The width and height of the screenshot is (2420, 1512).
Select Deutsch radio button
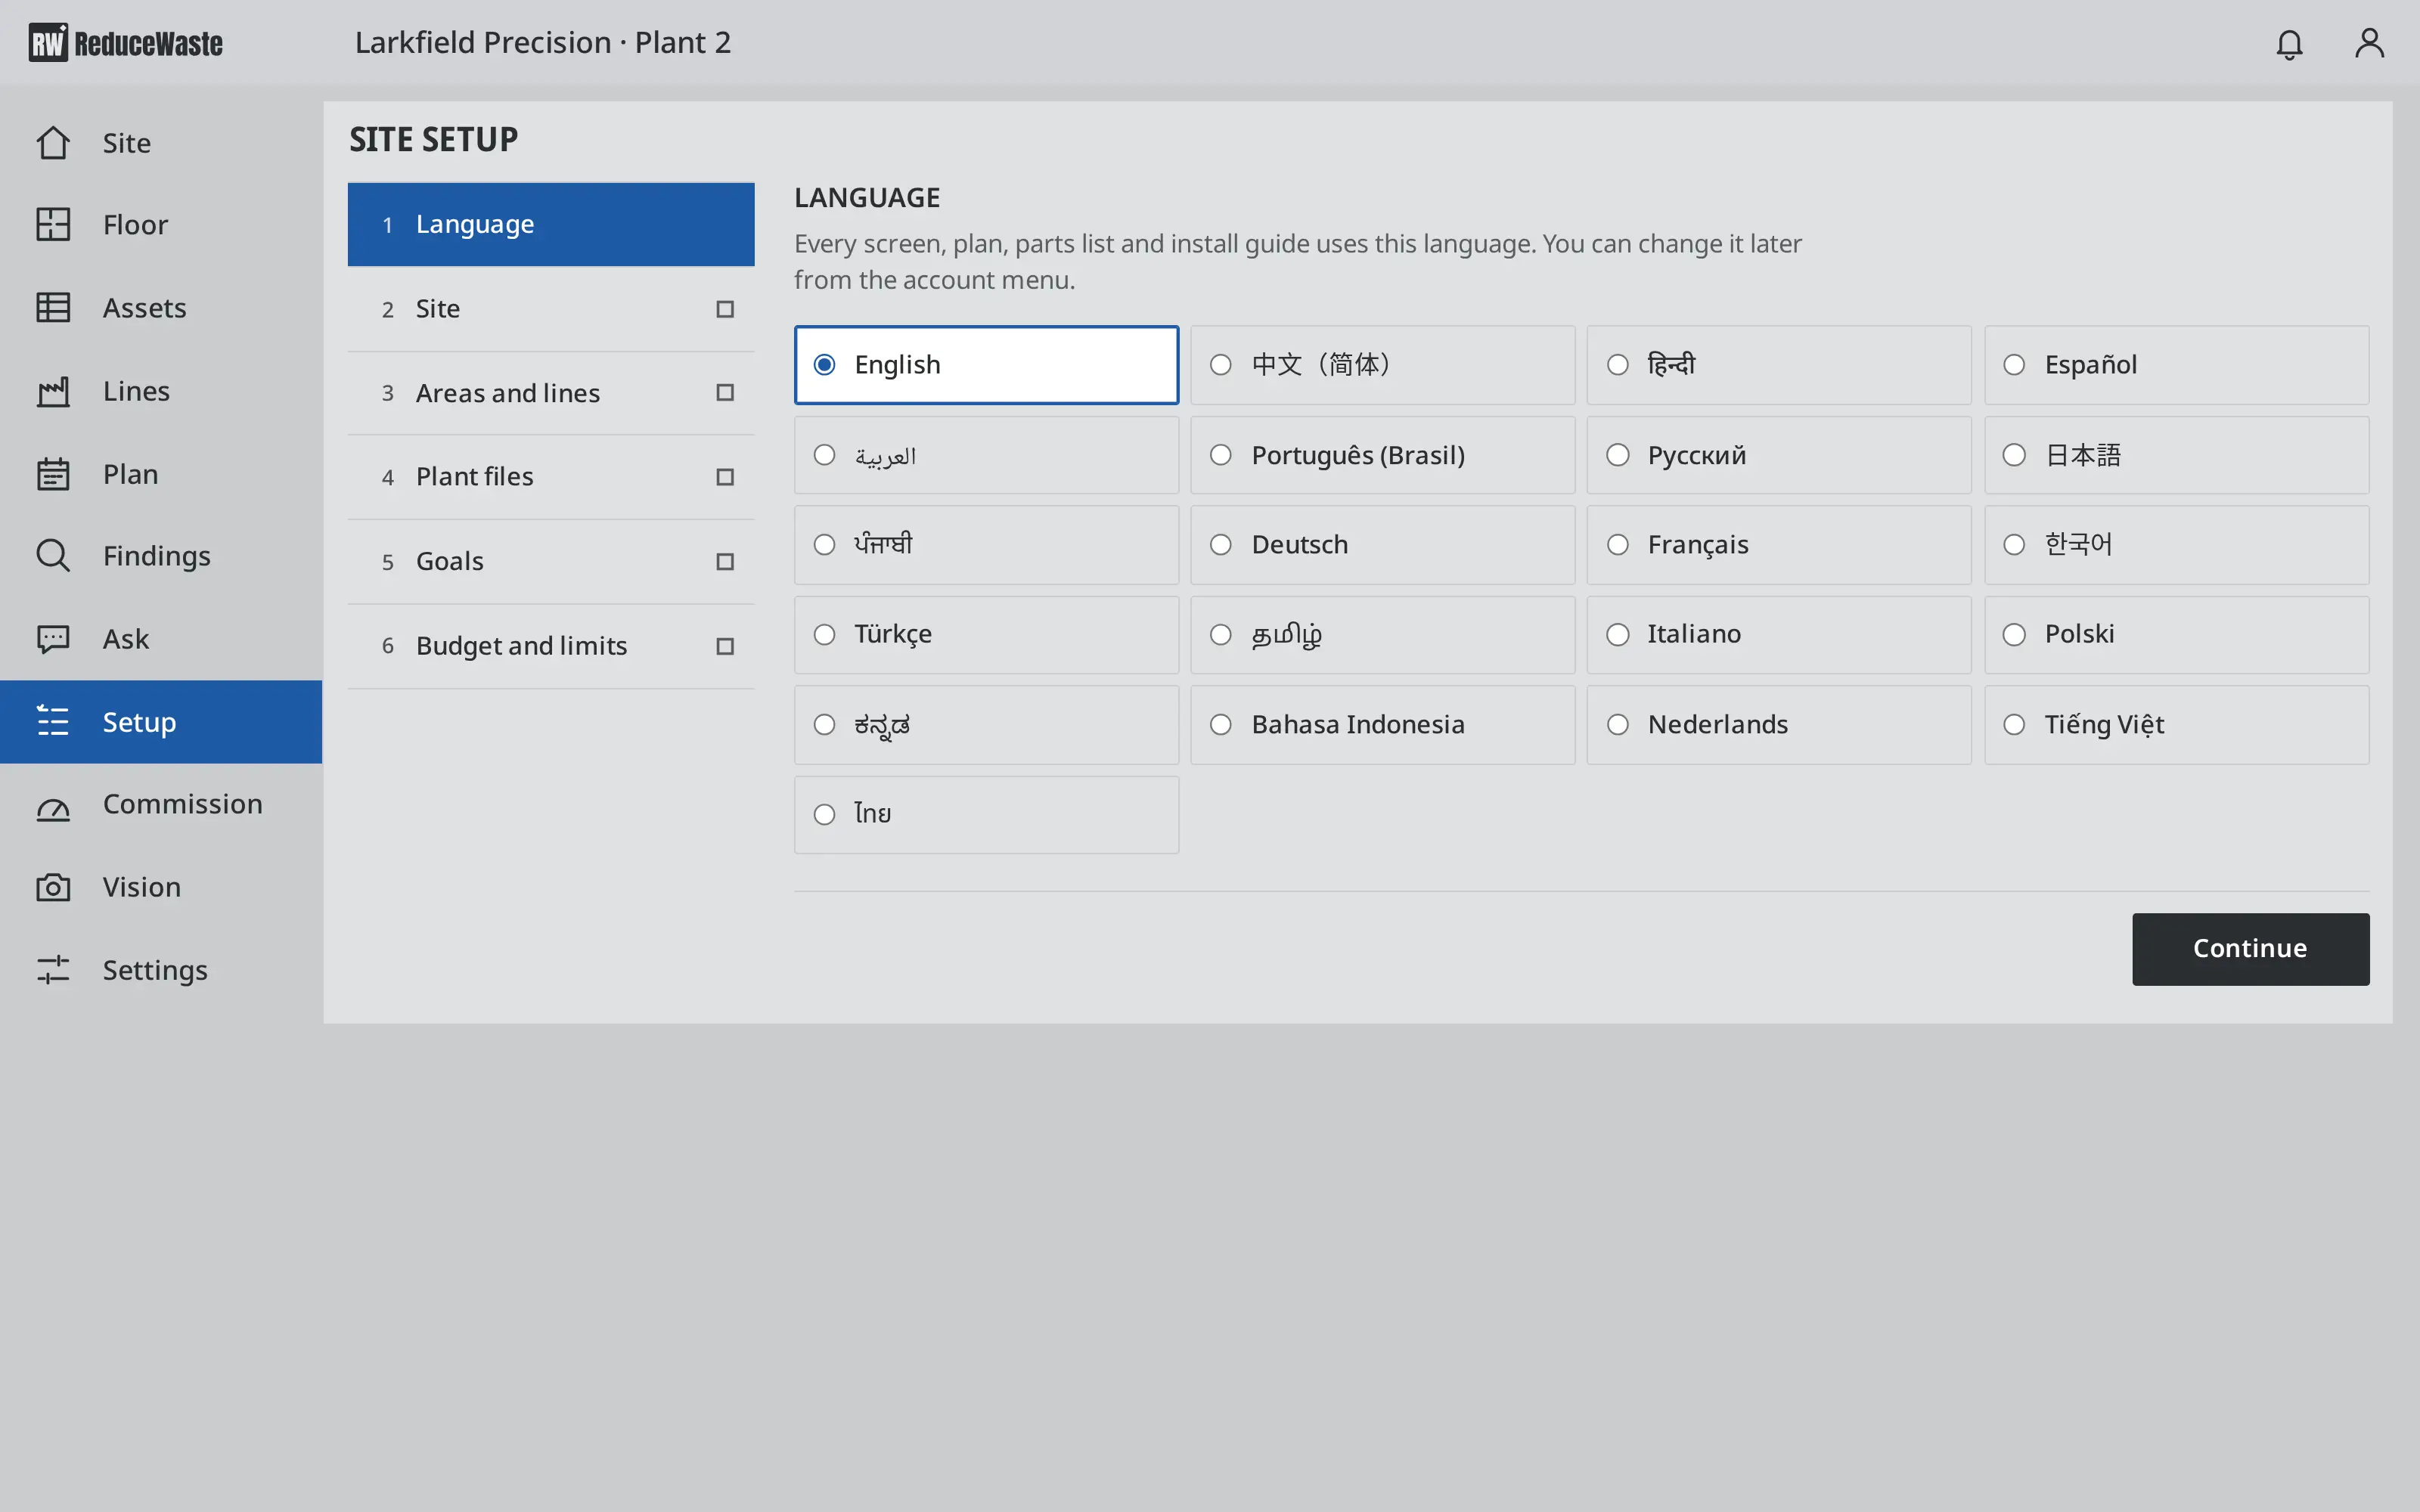pos(1220,545)
